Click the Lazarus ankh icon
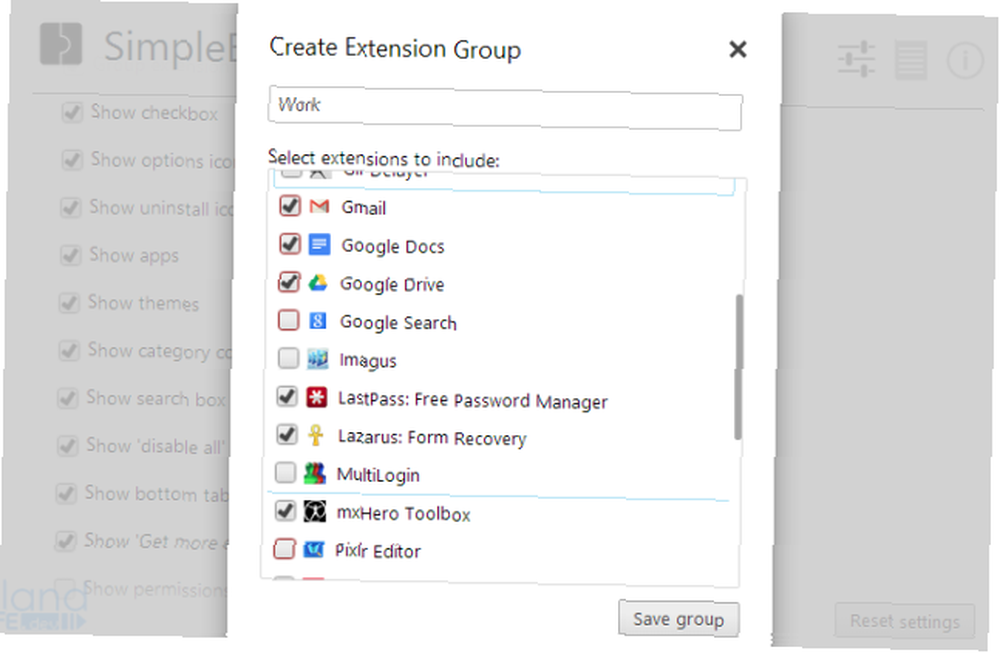 (315, 435)
